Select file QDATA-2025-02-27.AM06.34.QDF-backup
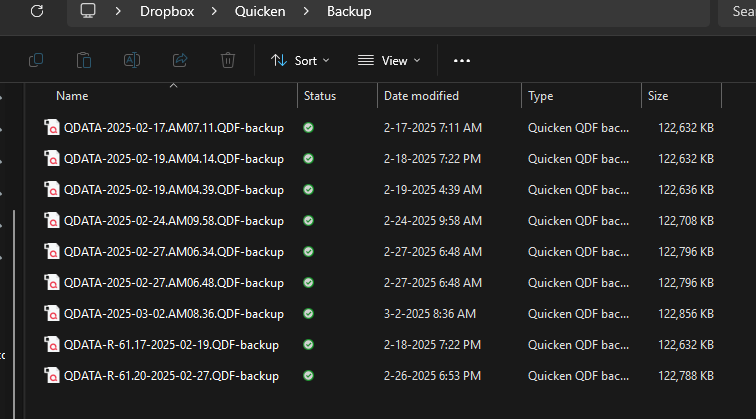This screenshot has height=419, width=756. (x=174, y=252)
